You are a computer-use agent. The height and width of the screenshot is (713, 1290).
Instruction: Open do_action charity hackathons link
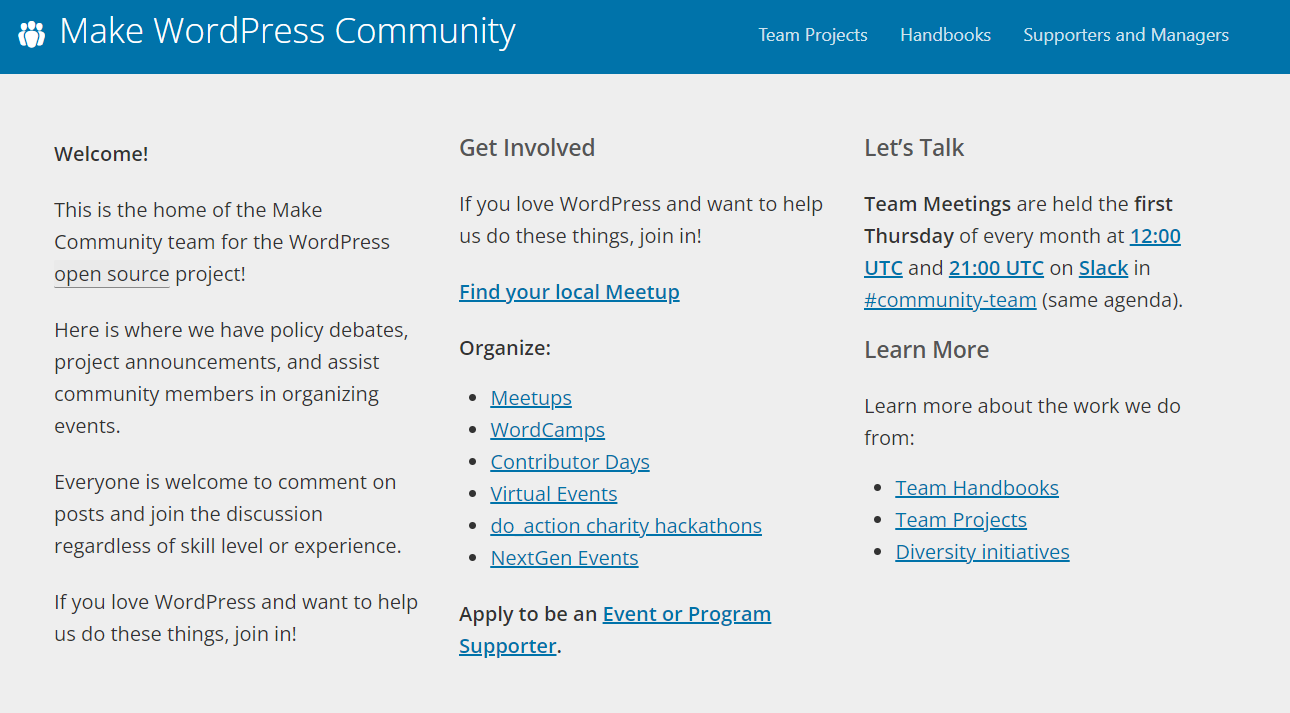point(626,526)
